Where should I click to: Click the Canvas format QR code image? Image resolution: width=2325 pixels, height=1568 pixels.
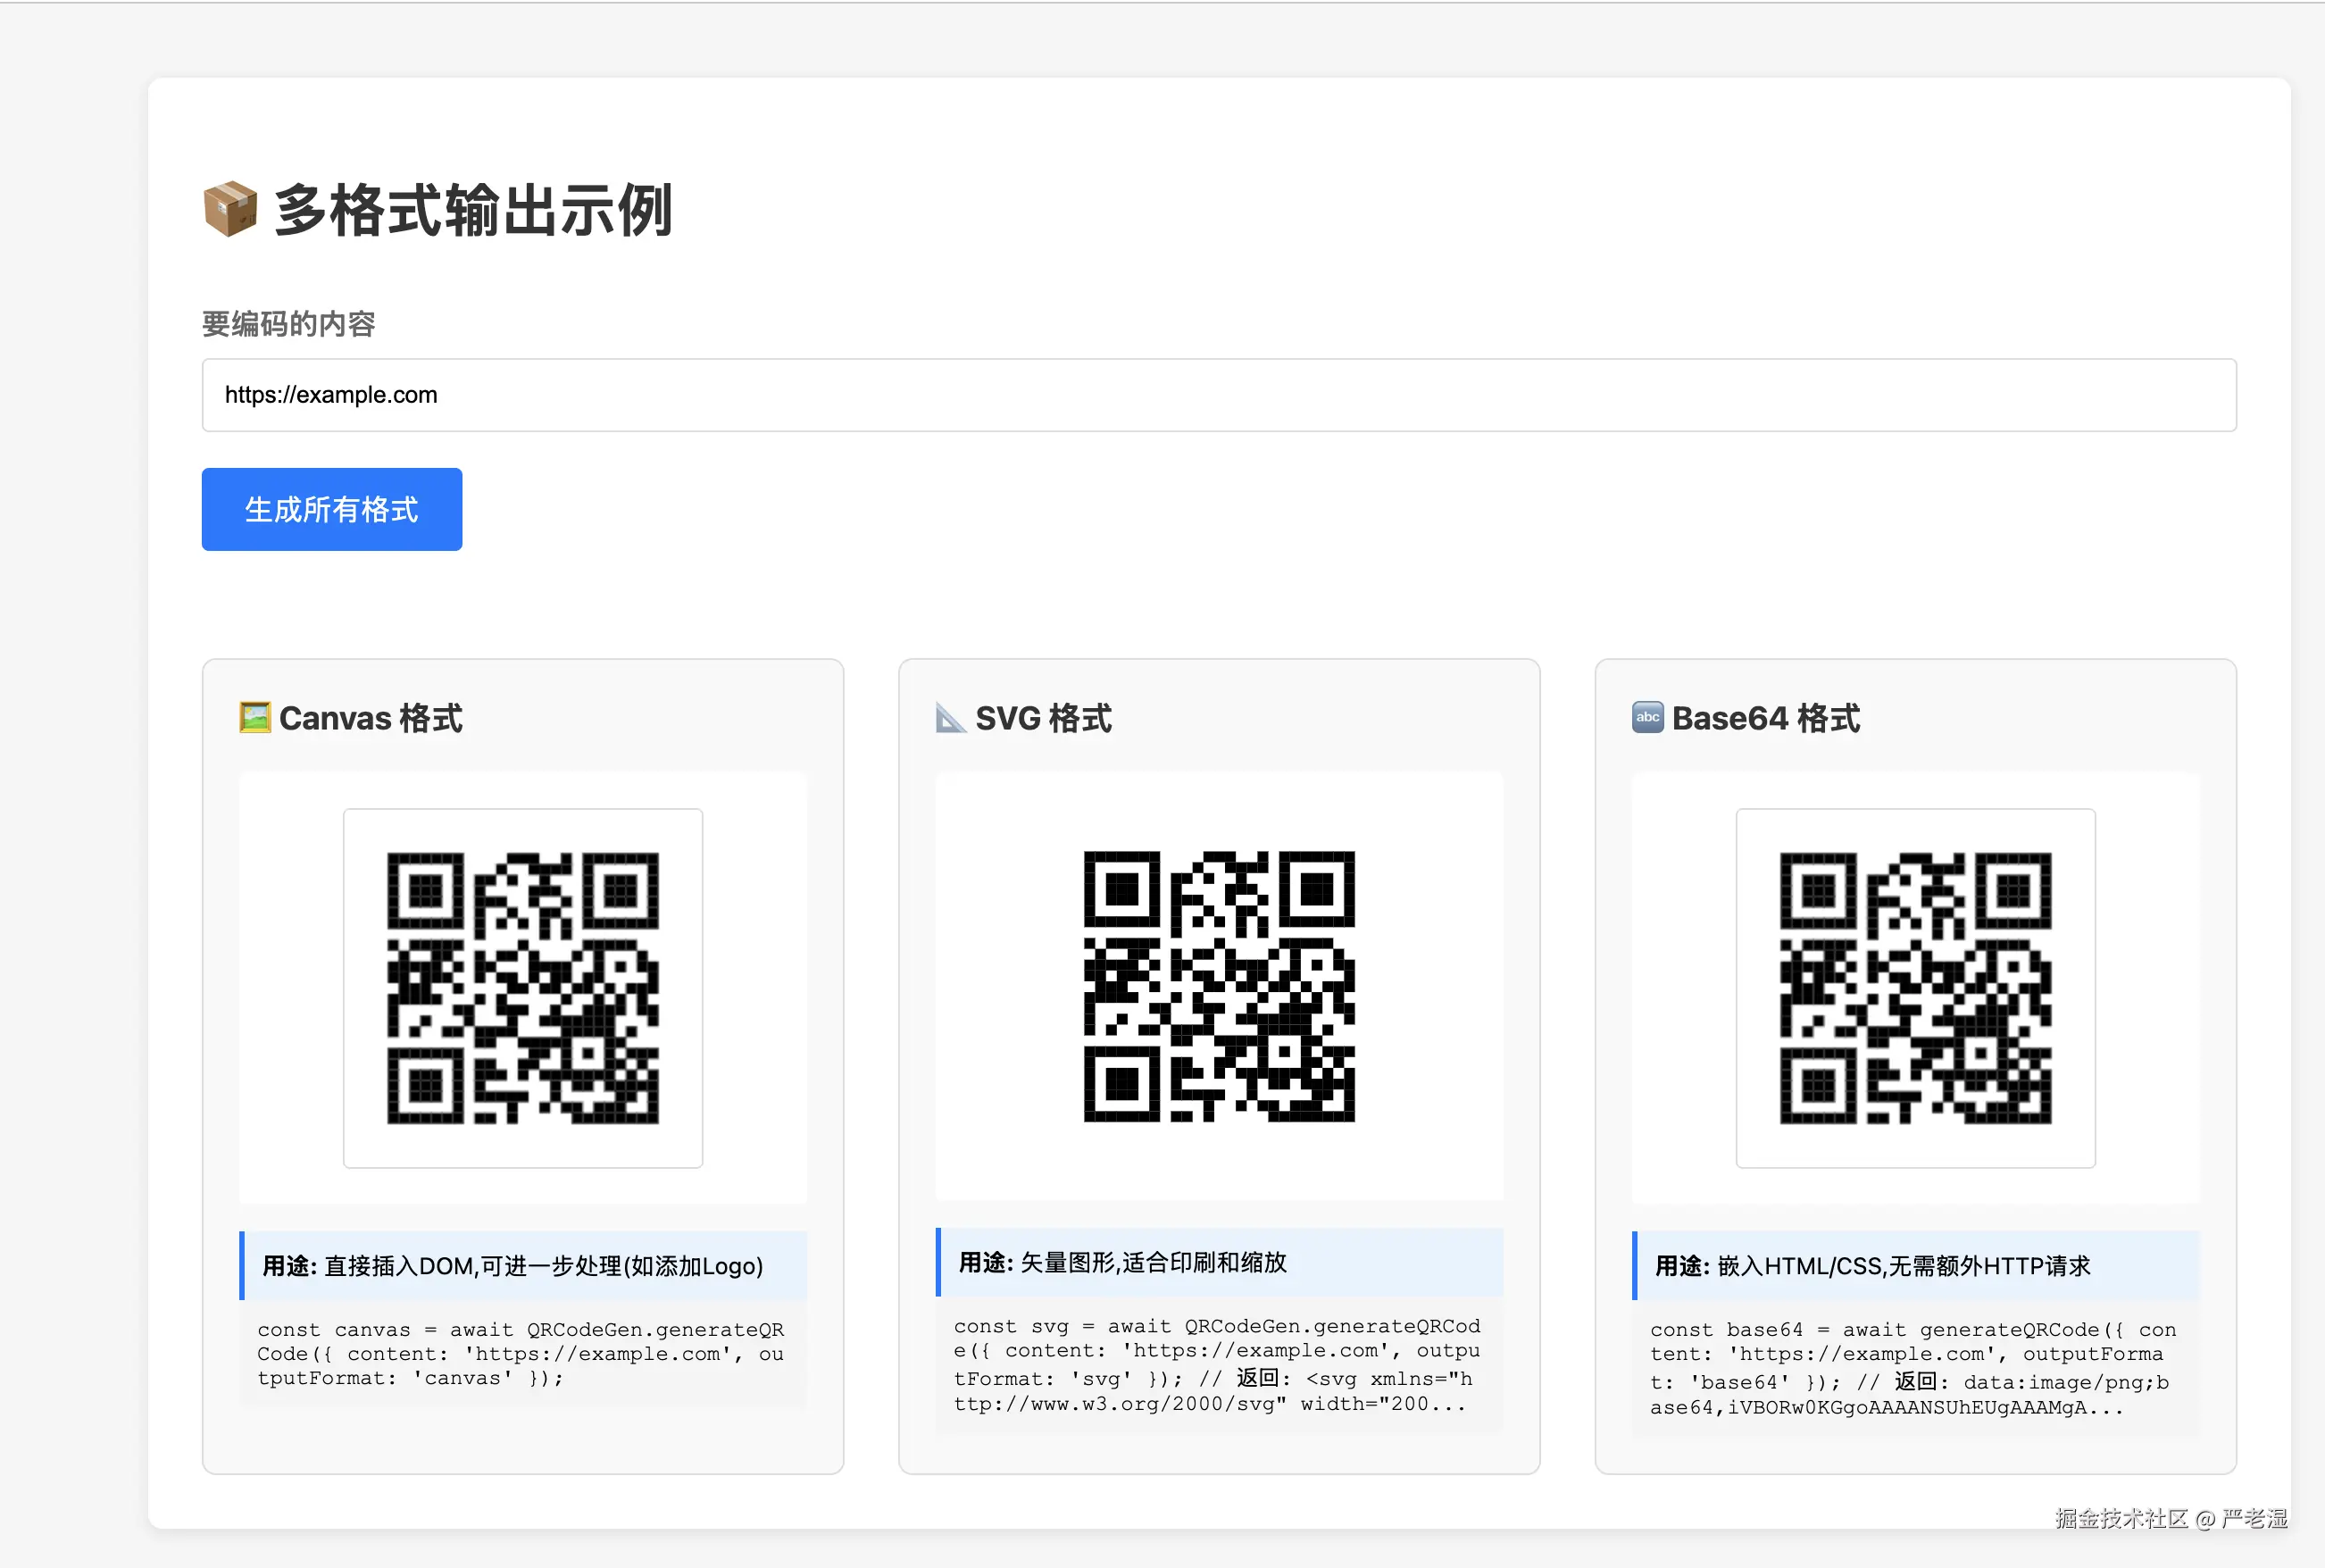522,987
